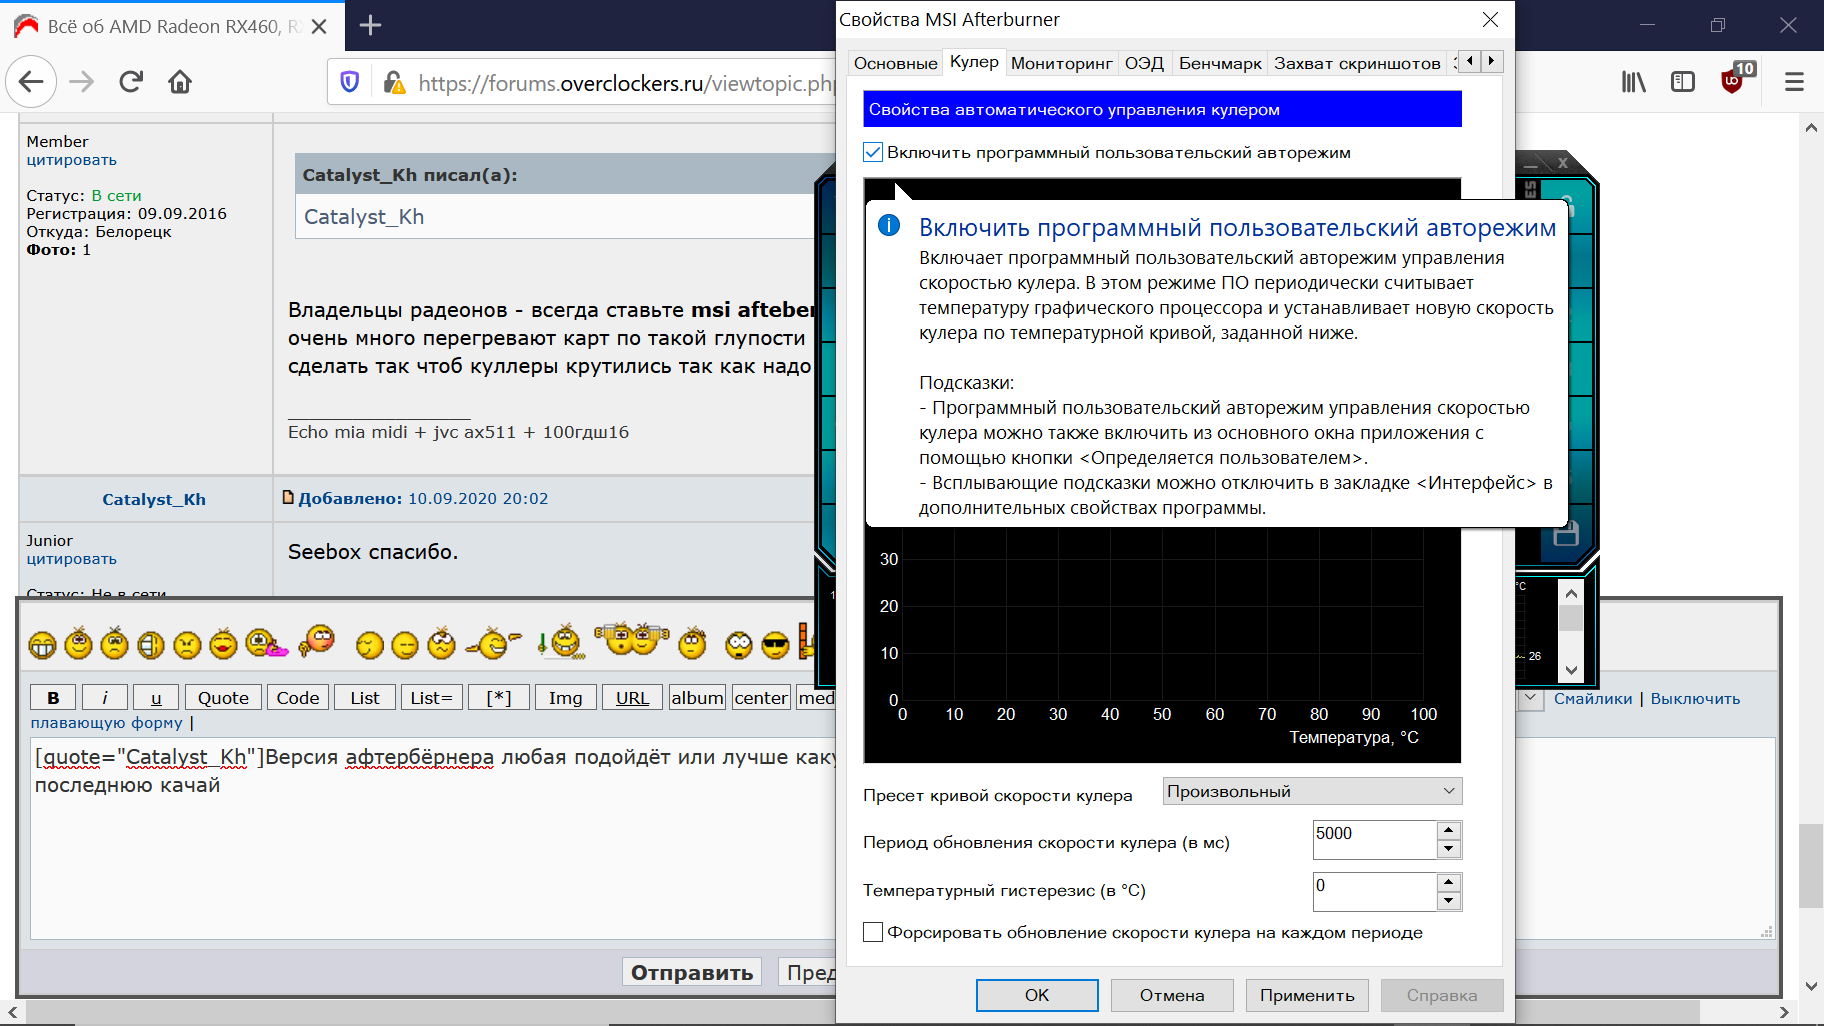
Task: Increase the fan speed update period
Action: coord(1449,830)
